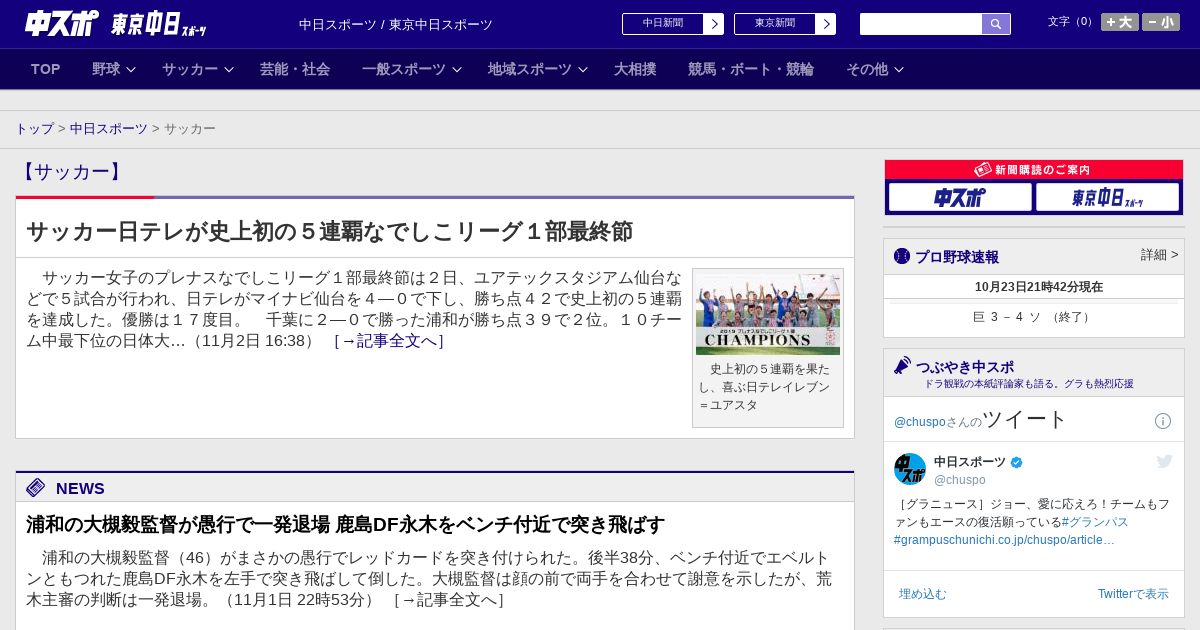Viewport: 1200px width, 630px height.
Task: Open the サッカー navigation menu
Action: 190,69
